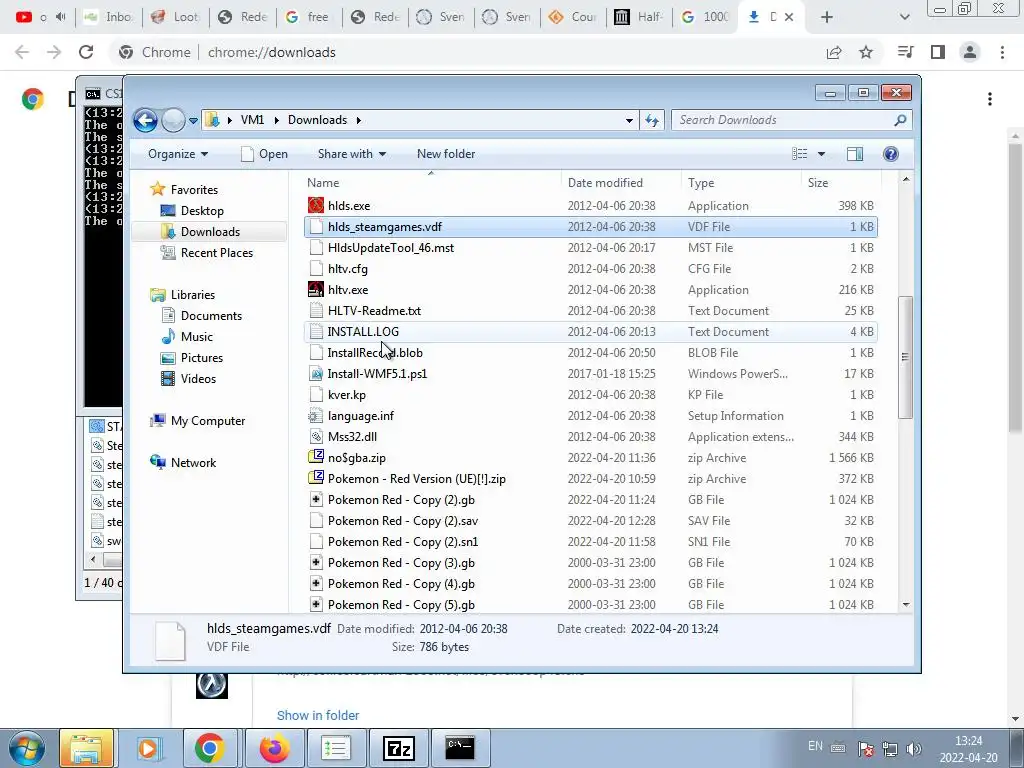The image size is (1024, 768).
Task: Toggle the preview pane
Action: click(855, 153)
